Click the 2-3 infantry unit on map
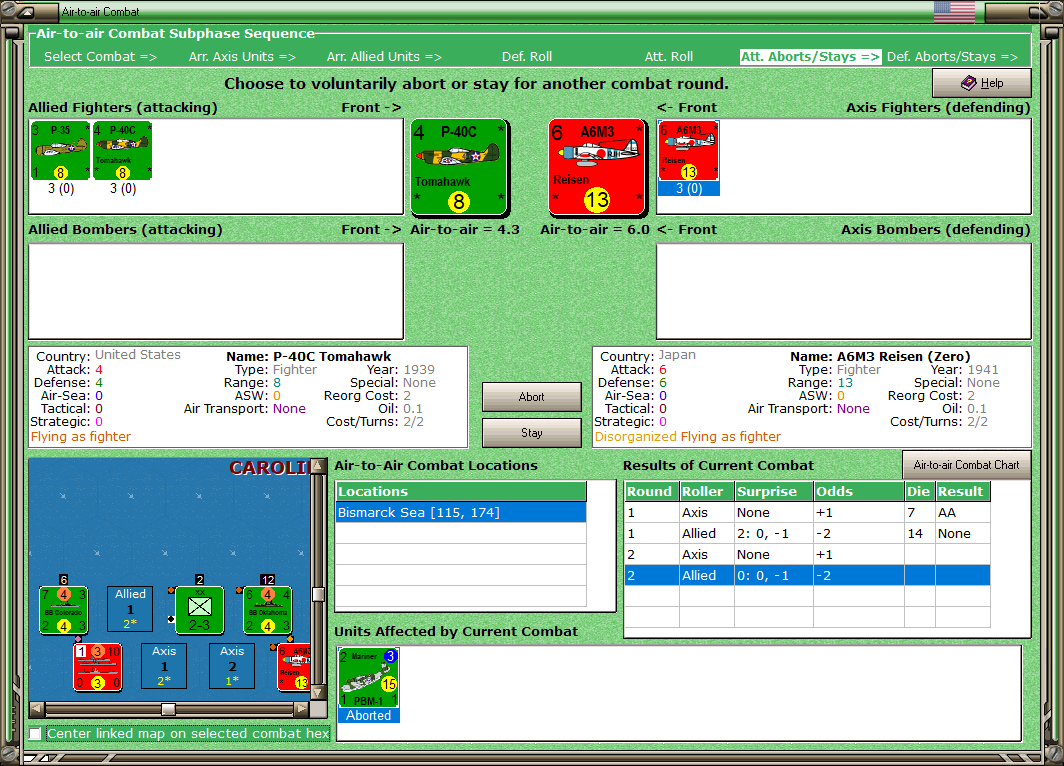1064x766 pixels. click(200, 610)
